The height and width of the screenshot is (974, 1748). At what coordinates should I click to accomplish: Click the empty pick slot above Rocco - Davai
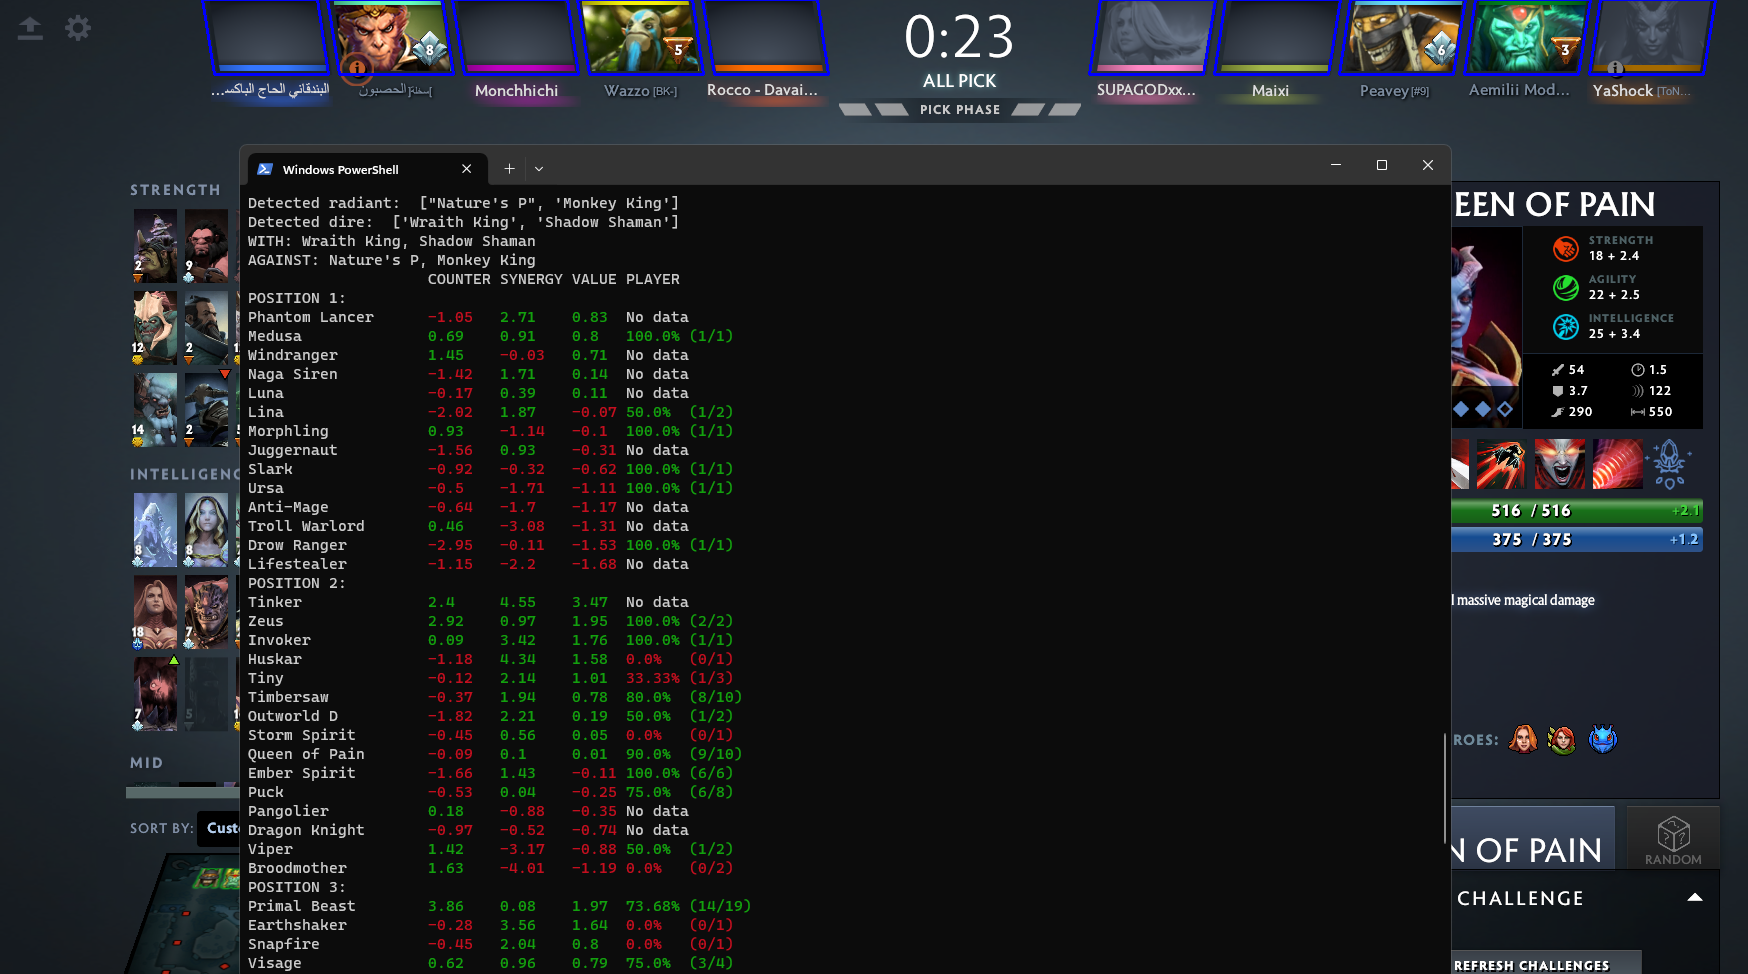(766, 37)
